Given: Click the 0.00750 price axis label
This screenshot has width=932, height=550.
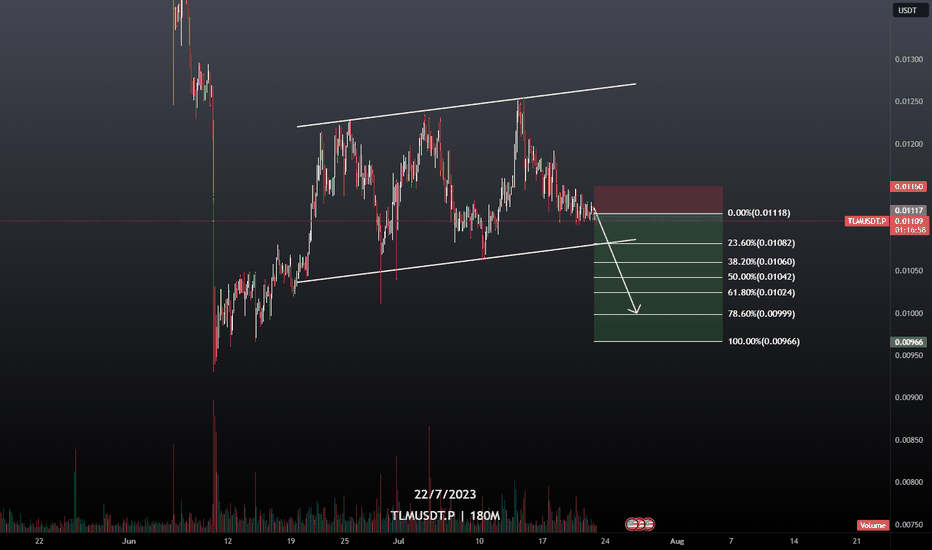Looking at the screenshot, I should pos(909,525).
